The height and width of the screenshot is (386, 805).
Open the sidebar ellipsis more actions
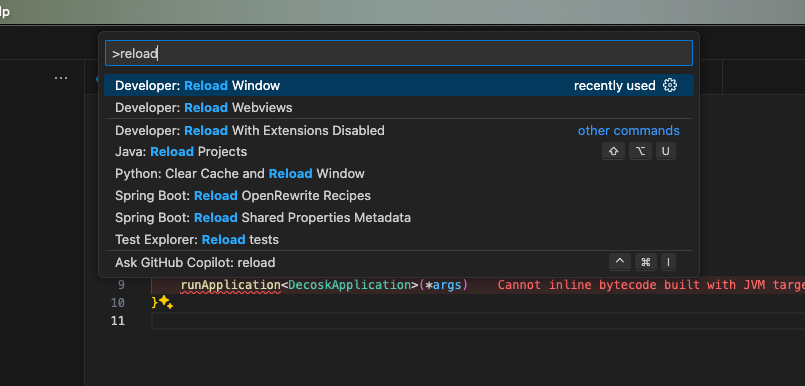[61, 78]
